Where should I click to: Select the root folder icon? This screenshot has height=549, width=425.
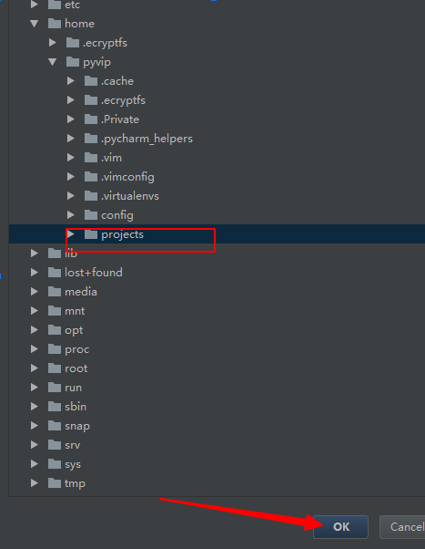coord(54,368)
